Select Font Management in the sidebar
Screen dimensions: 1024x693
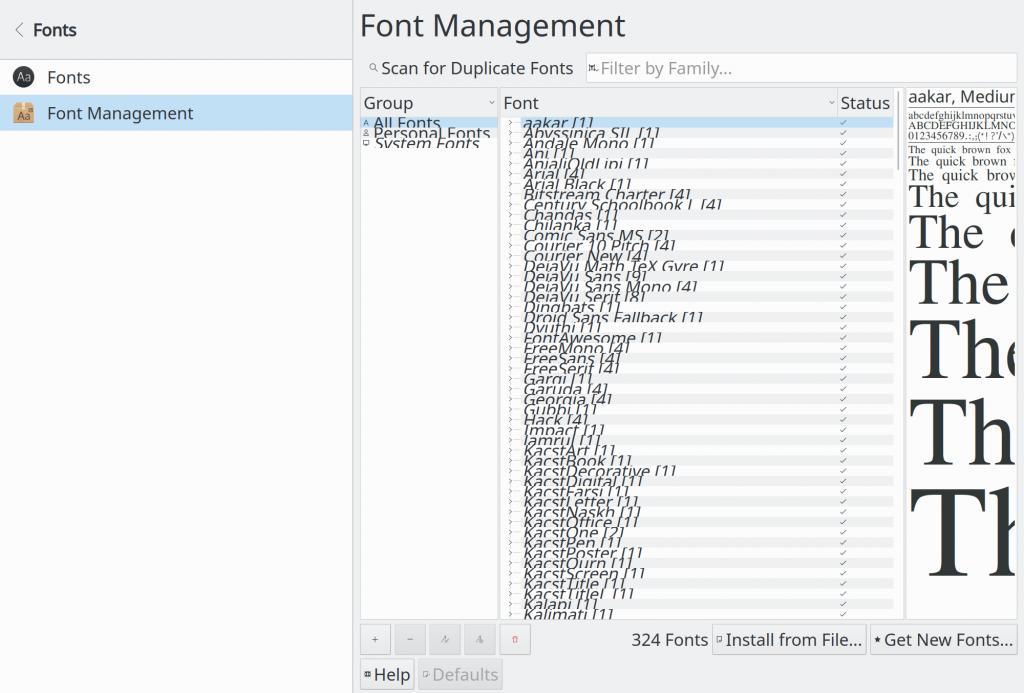[x=120, y=113]
